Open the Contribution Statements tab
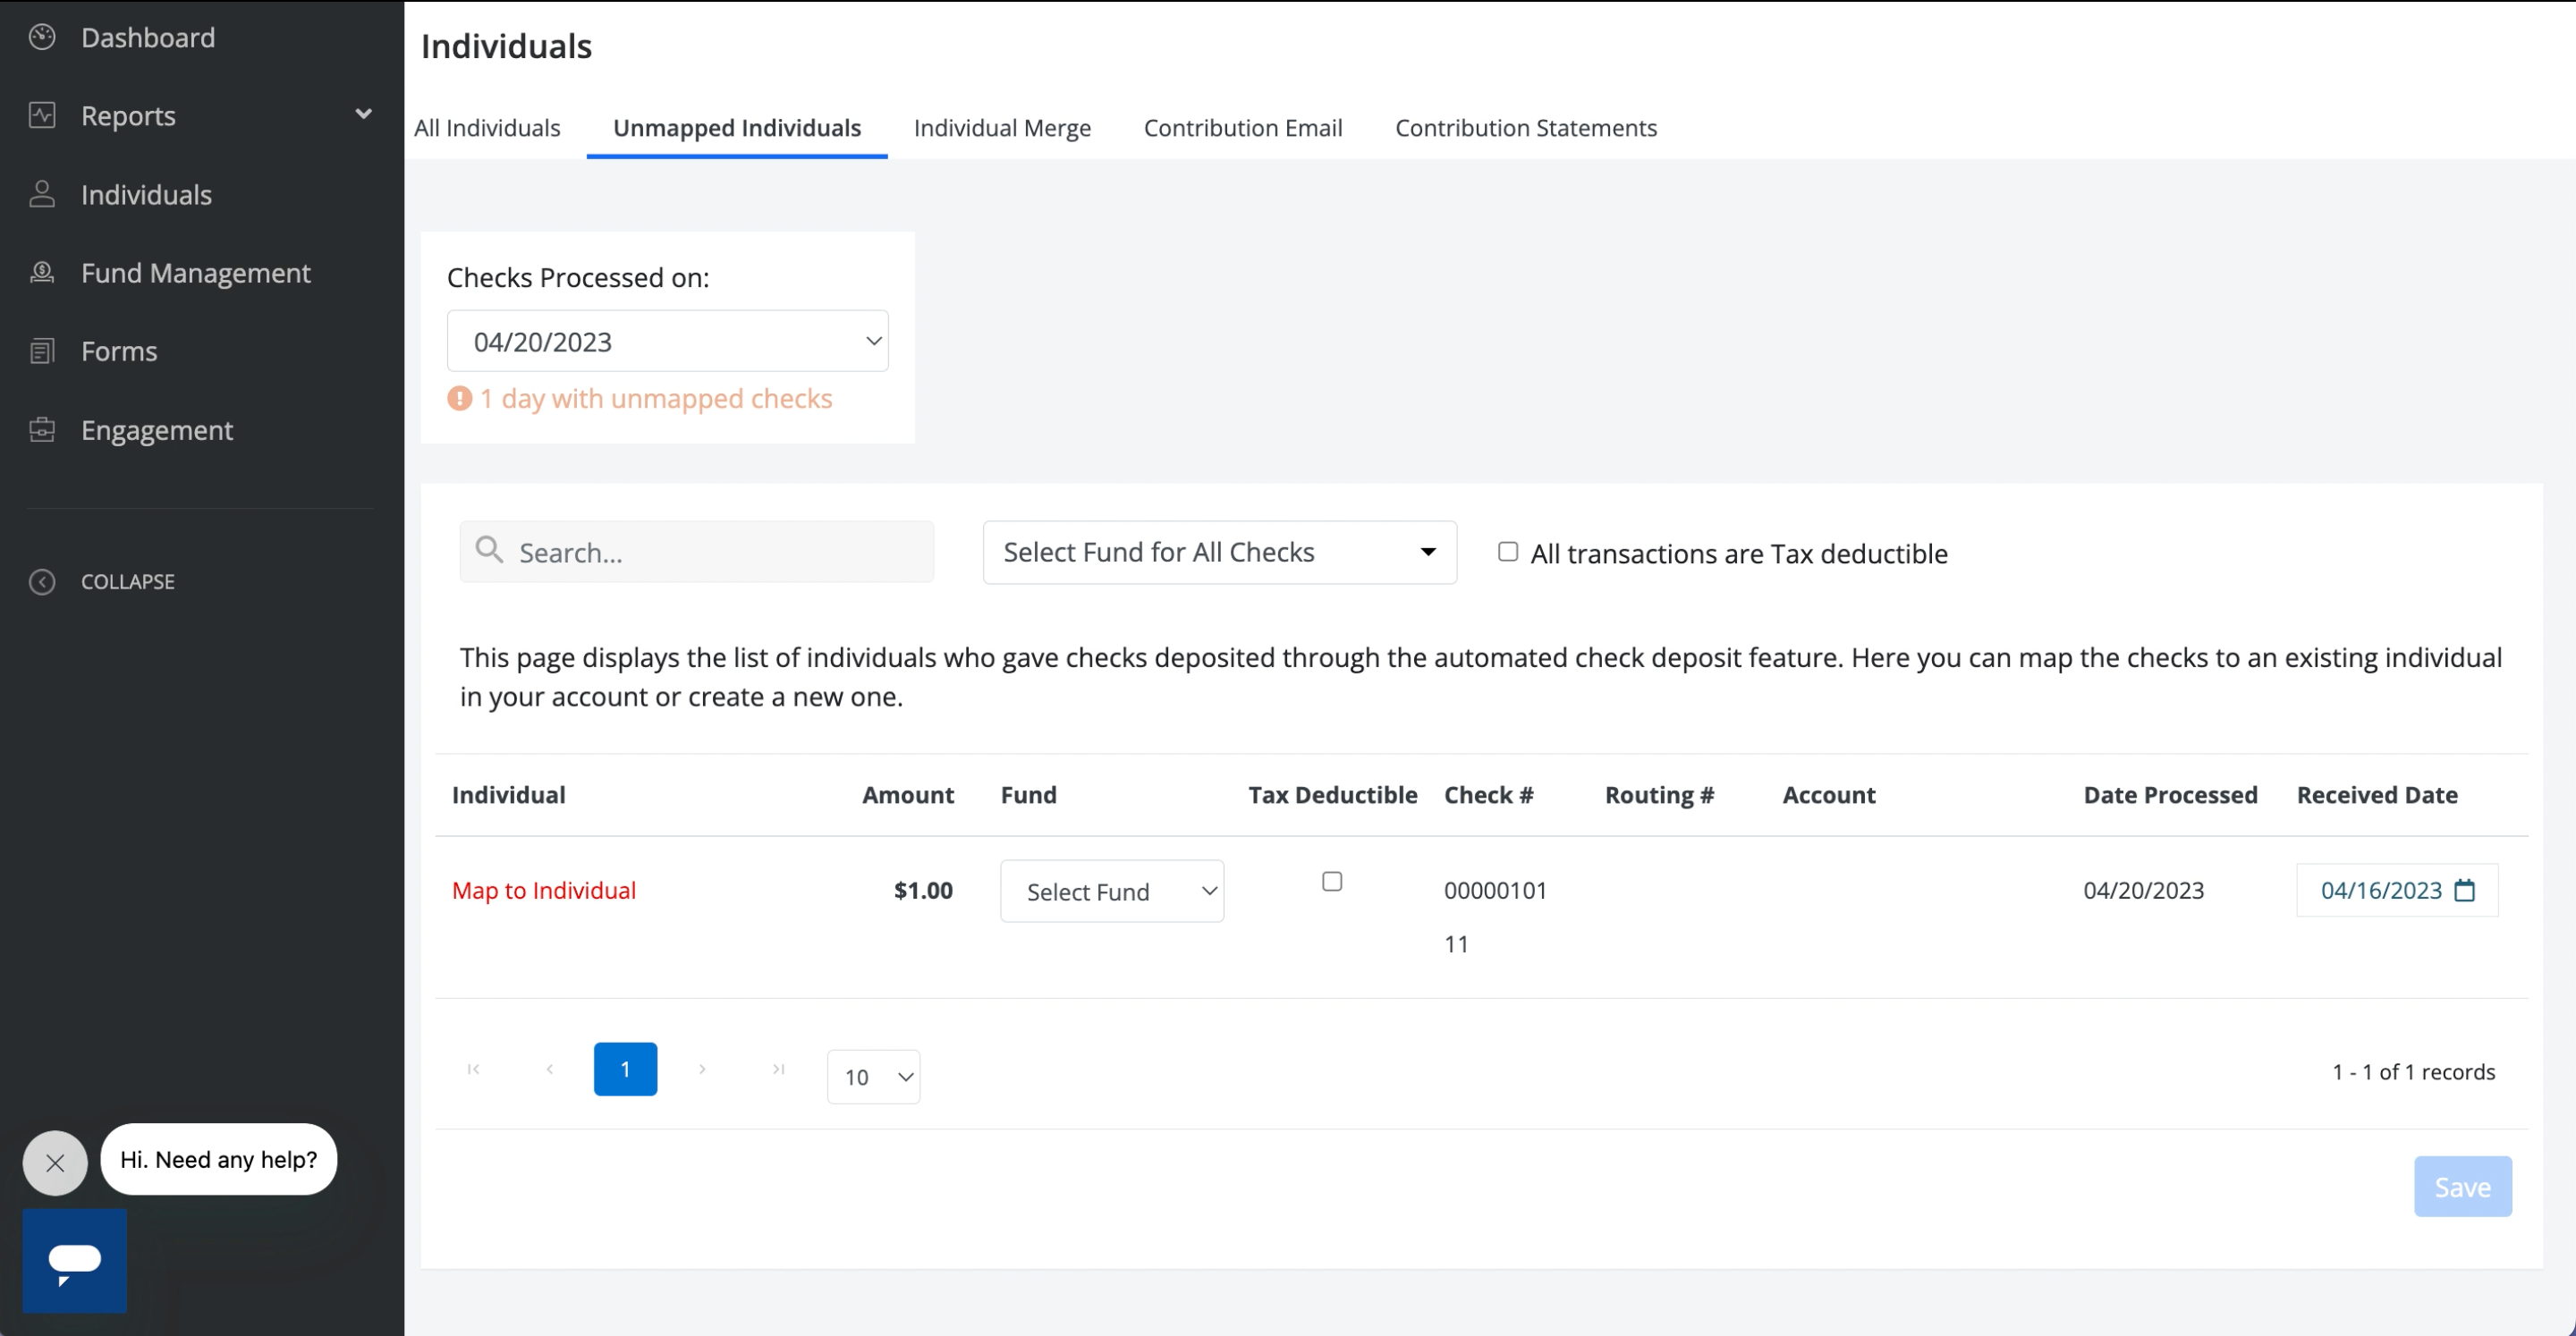This screenshot has height=1336, width=2576. click(x=1525, y=128)
